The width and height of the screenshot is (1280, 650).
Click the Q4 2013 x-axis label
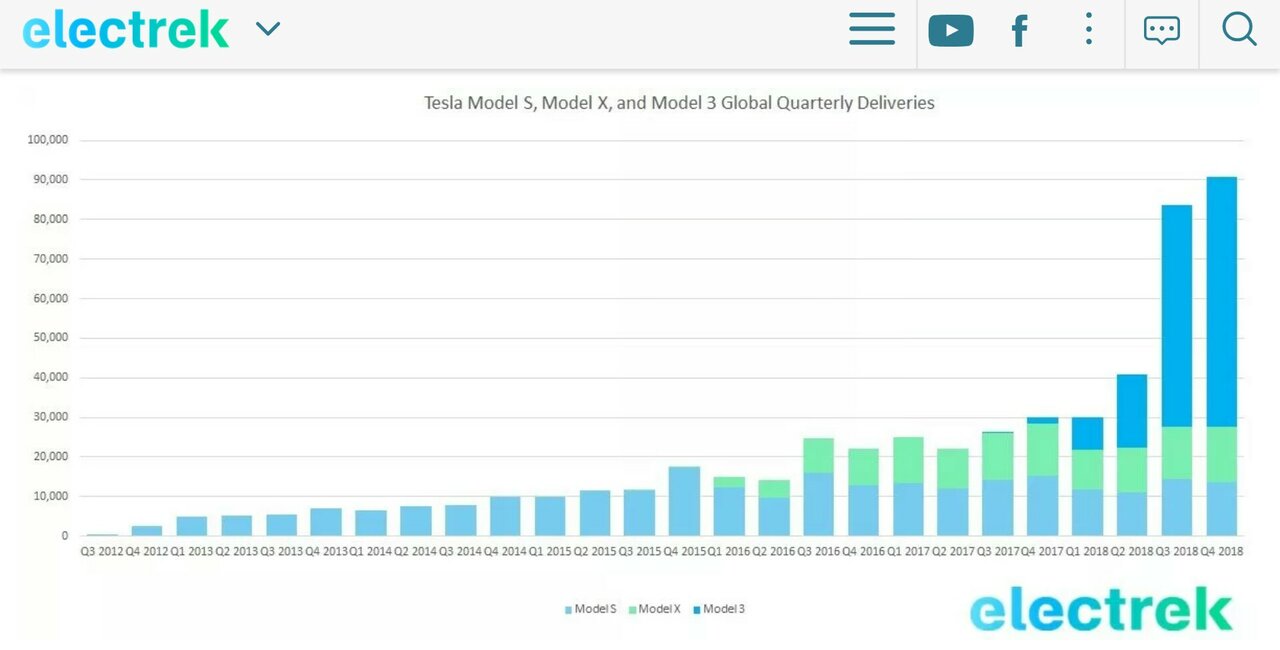(x=326, y=551)
